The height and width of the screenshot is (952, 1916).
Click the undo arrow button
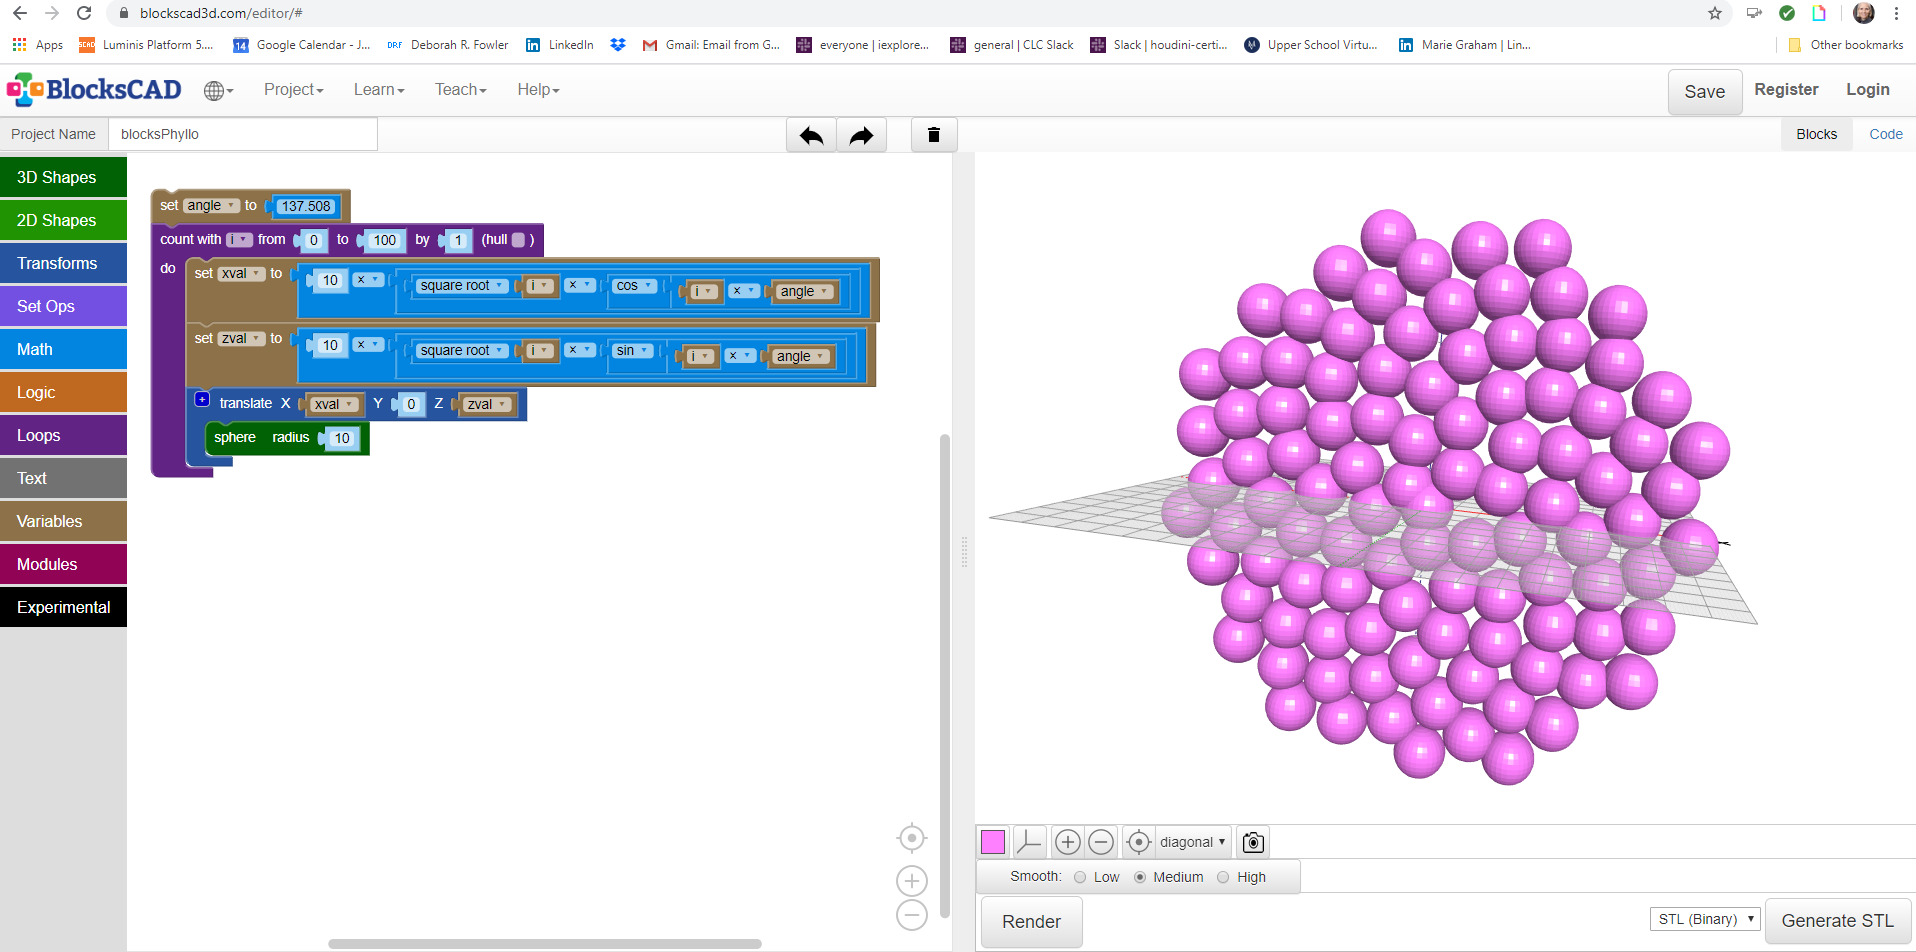(x=811, y=135)
